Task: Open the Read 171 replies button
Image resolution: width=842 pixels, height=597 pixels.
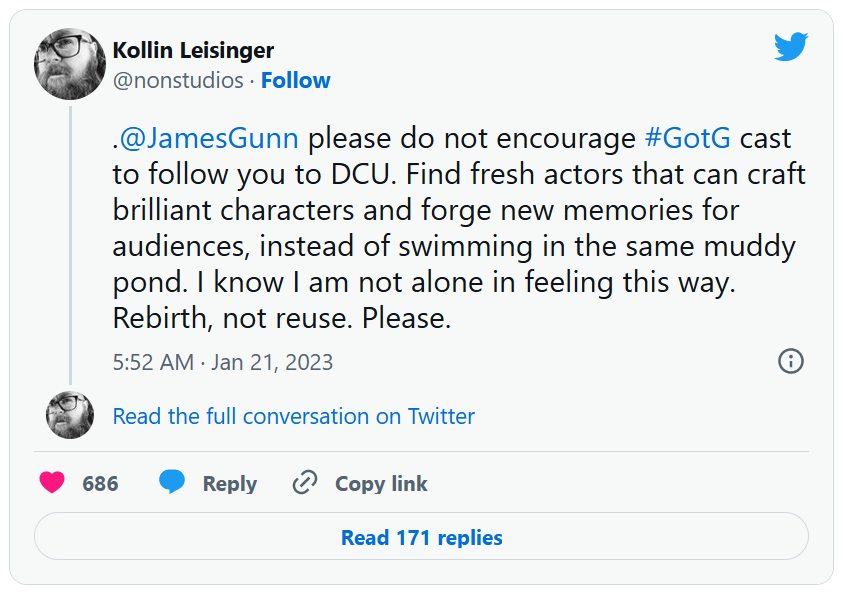Action: [x=421, y=538]
